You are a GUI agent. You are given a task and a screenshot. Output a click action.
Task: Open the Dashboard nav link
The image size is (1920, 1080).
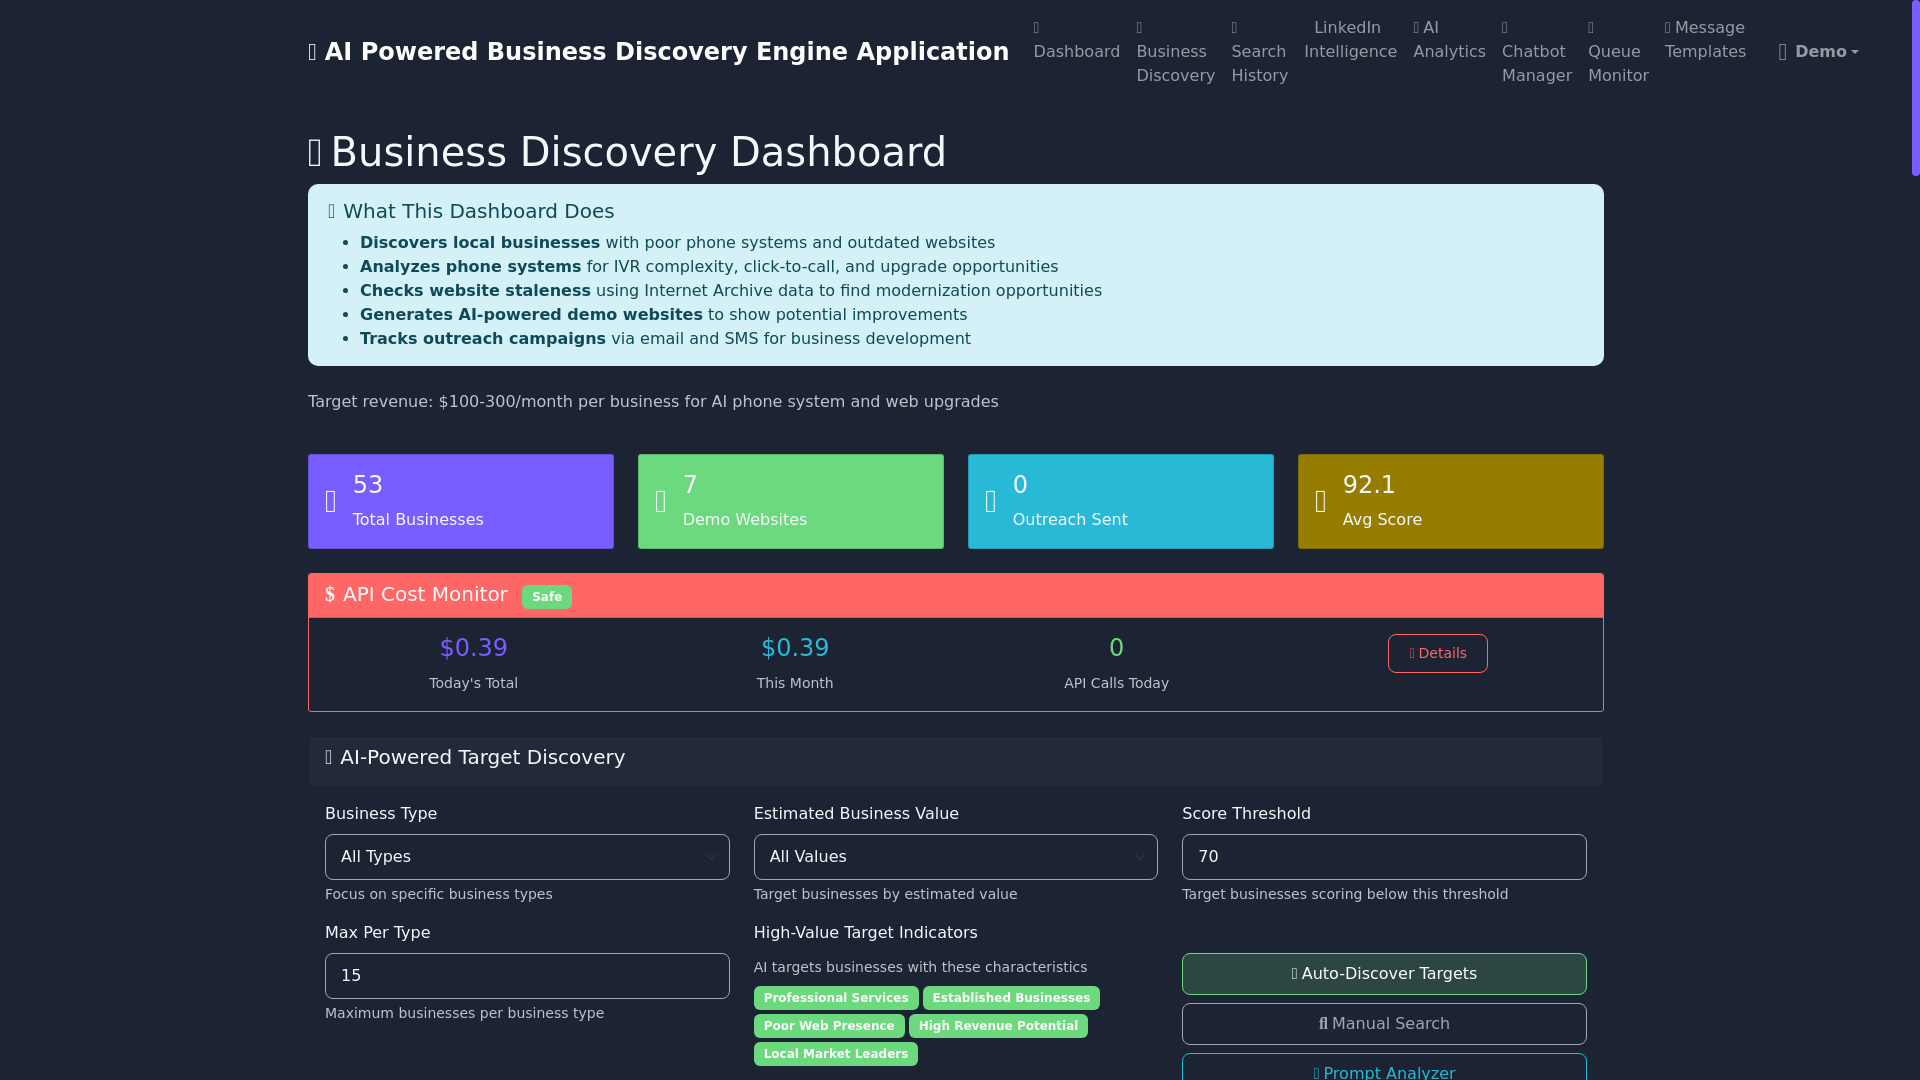click(x=1076, y=40)
